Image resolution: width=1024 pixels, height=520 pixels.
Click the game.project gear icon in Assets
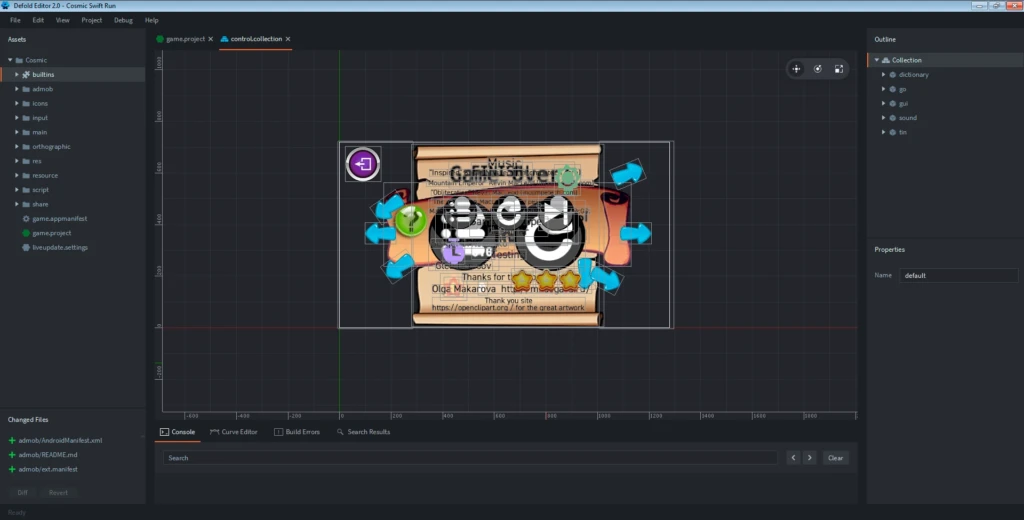[26, 233]
